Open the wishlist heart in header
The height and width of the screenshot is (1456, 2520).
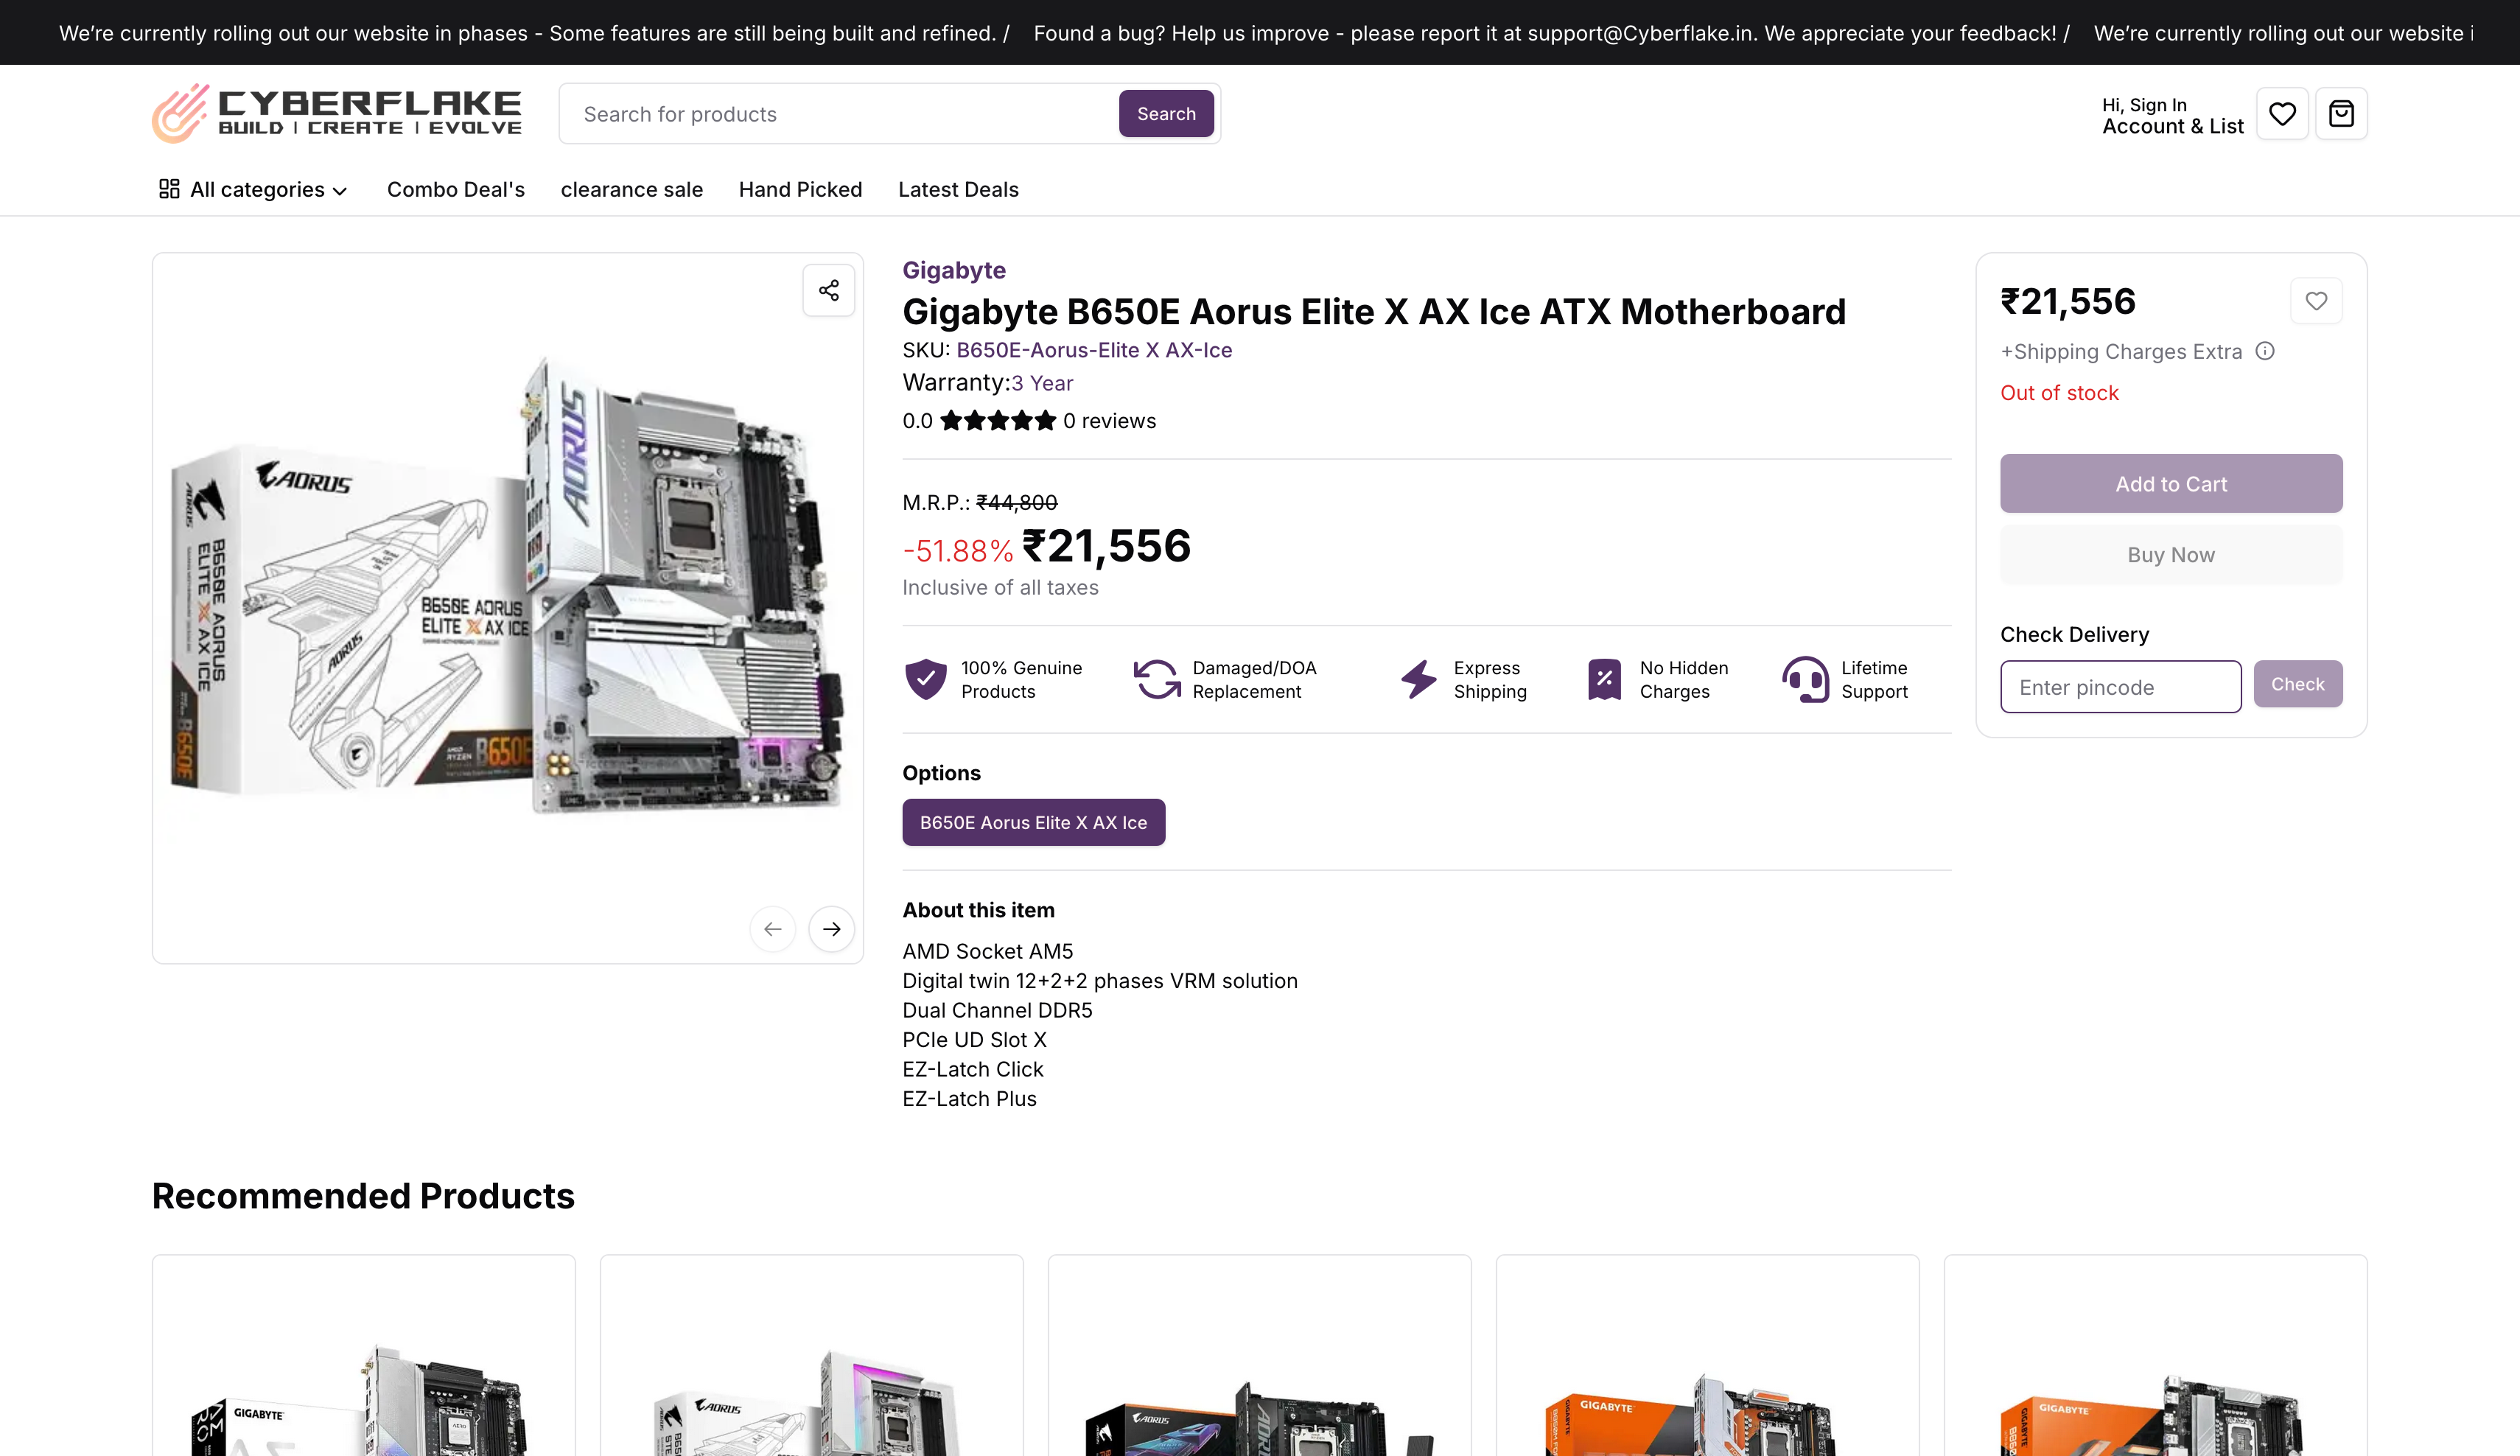coord(2281,114)
